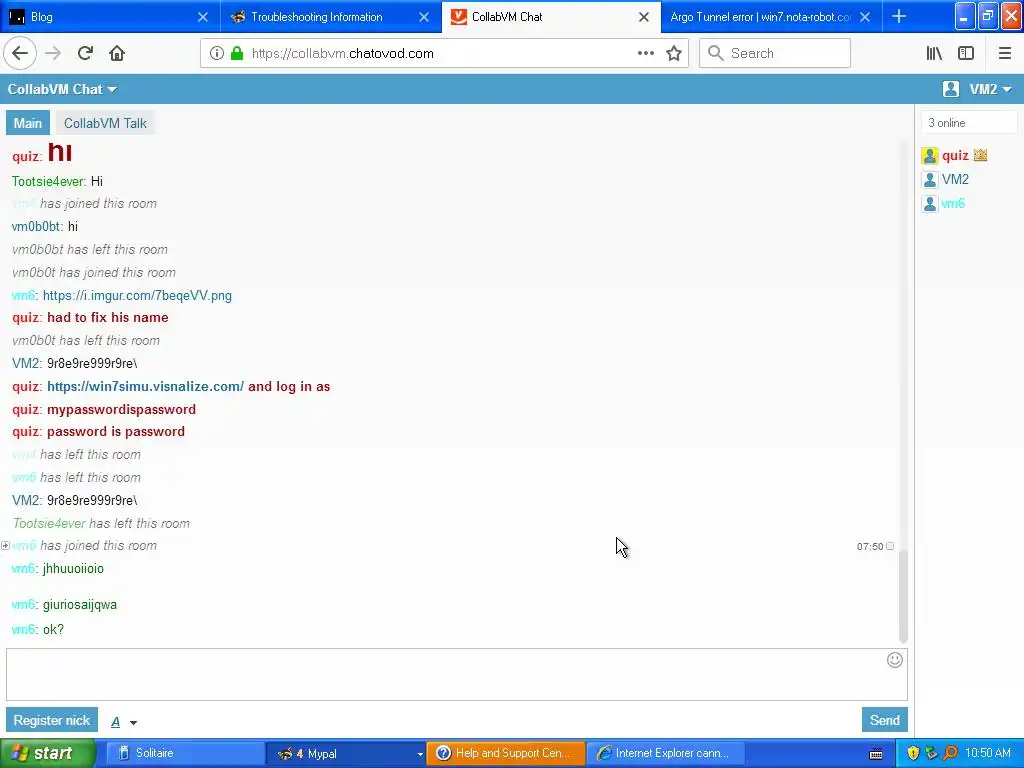Click vm6 username in online list
The width and height of the screenshot is (1024, 768).
(x=953, y=204)
